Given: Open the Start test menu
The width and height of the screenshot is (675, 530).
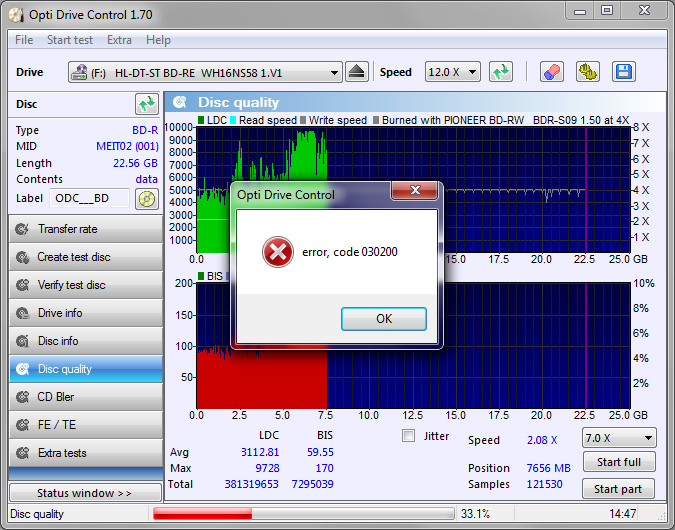Looking at the screenshot, I should pos(70,40).
